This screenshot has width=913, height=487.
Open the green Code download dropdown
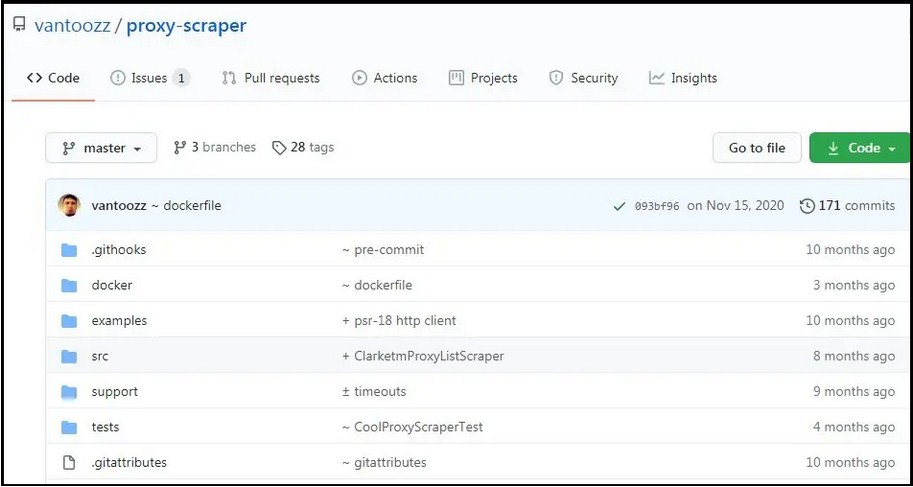[x=859, y=148]
